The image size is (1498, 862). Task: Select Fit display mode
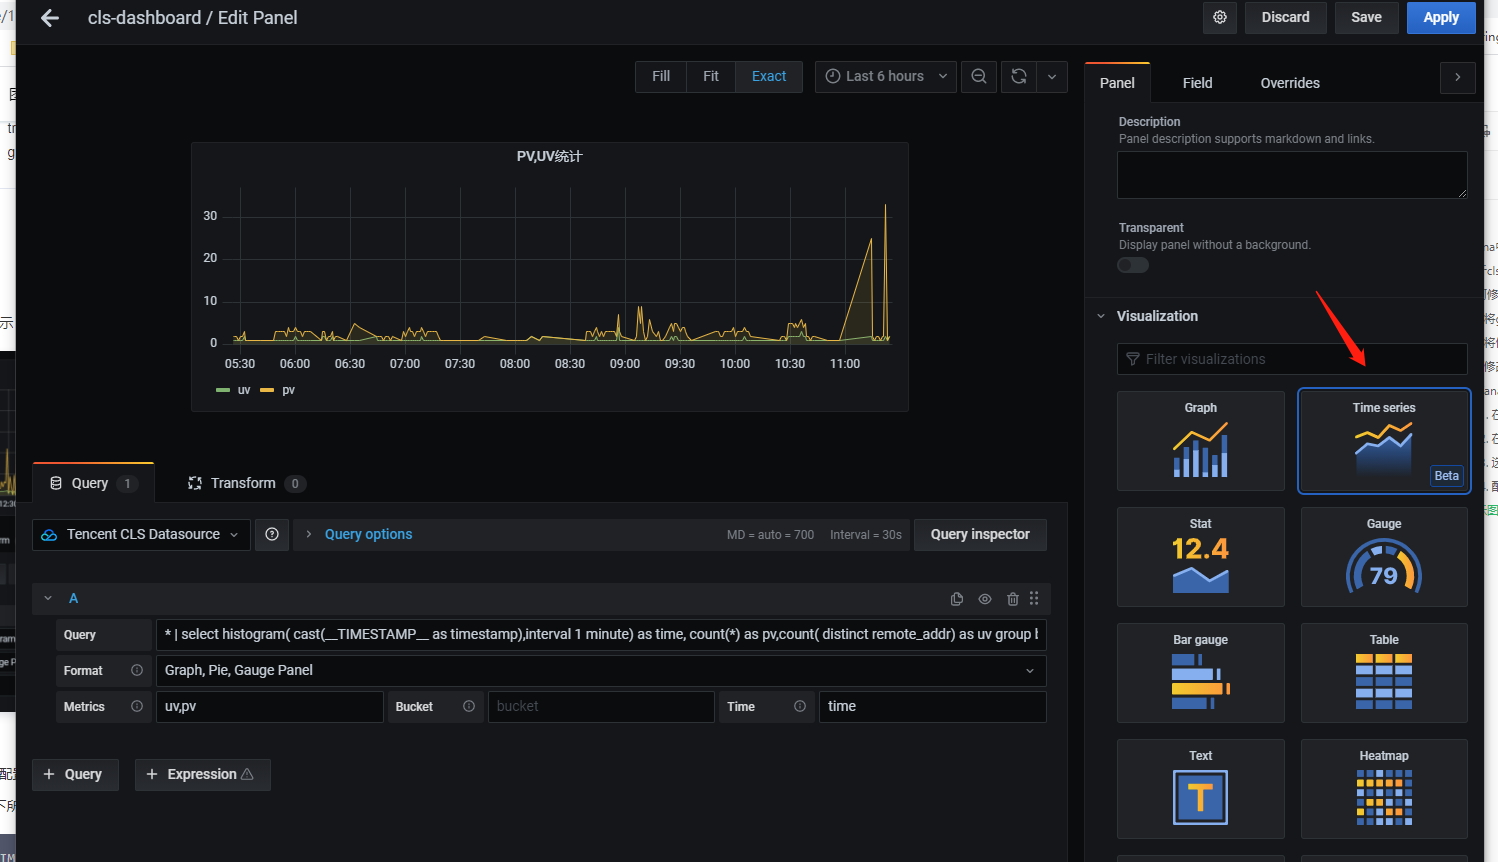[711, 76]
